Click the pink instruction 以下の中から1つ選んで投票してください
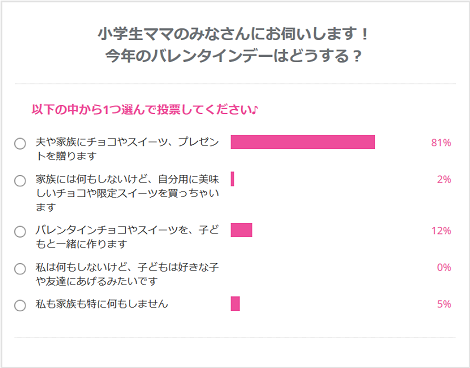Image resolution: width=470 pixels, height=368 pixels. [x=145, y=109]
